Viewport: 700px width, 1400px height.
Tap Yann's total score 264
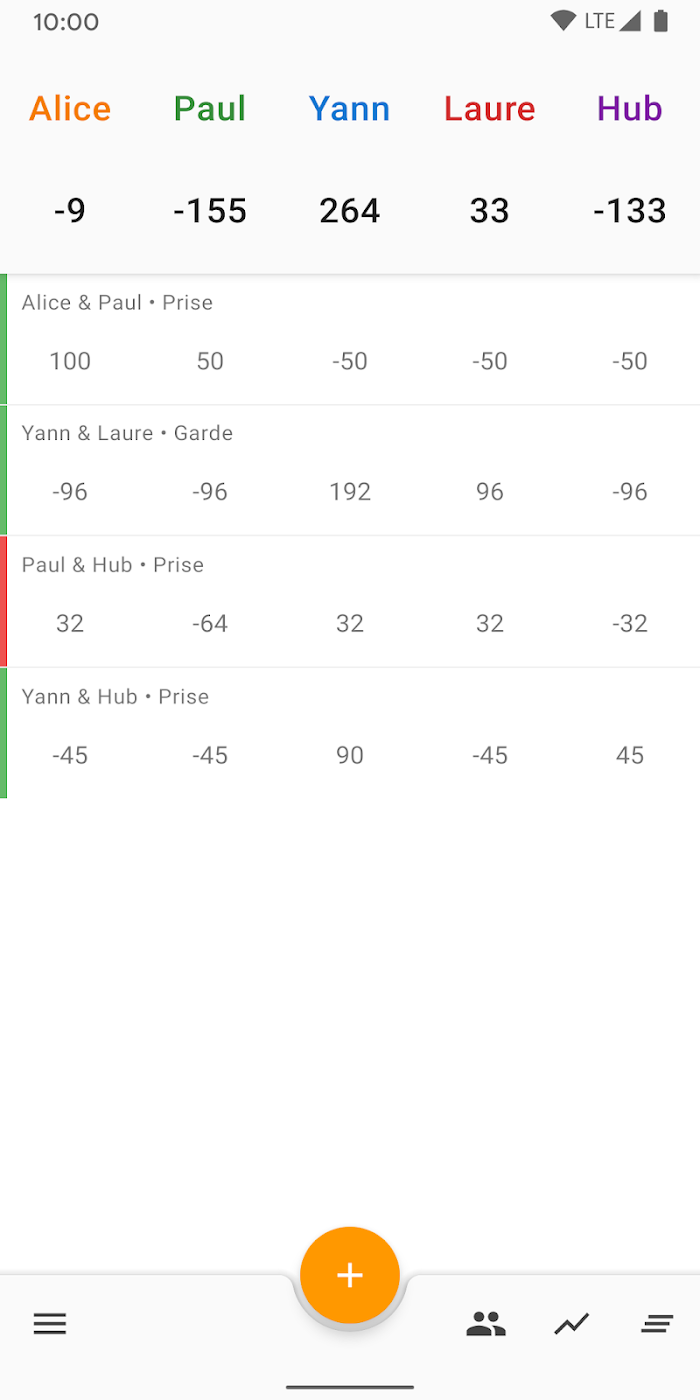click(x=350, y=211)
